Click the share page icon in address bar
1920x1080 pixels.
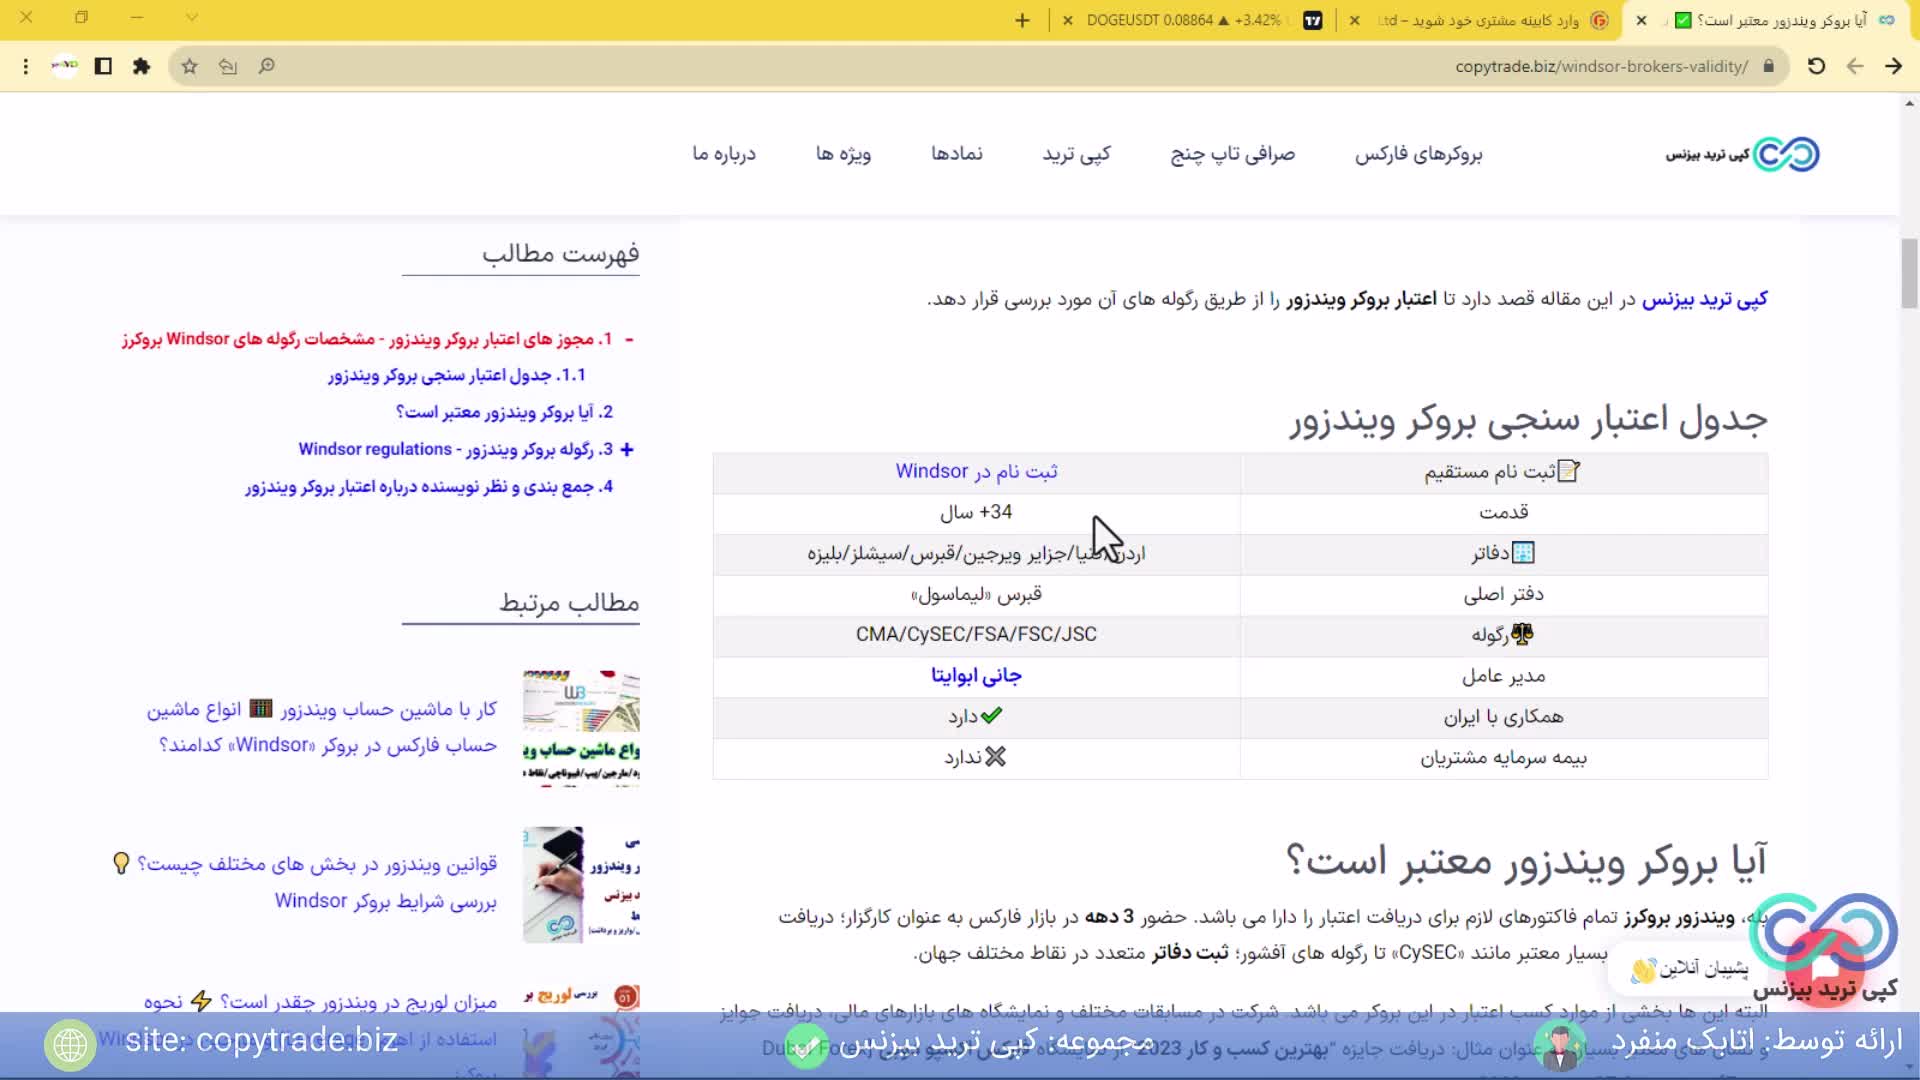point(228,66)
